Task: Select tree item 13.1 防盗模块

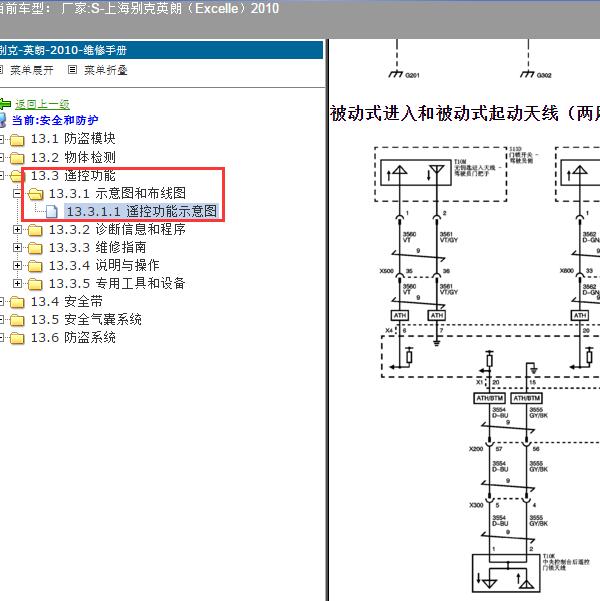Action: [73, 138]
